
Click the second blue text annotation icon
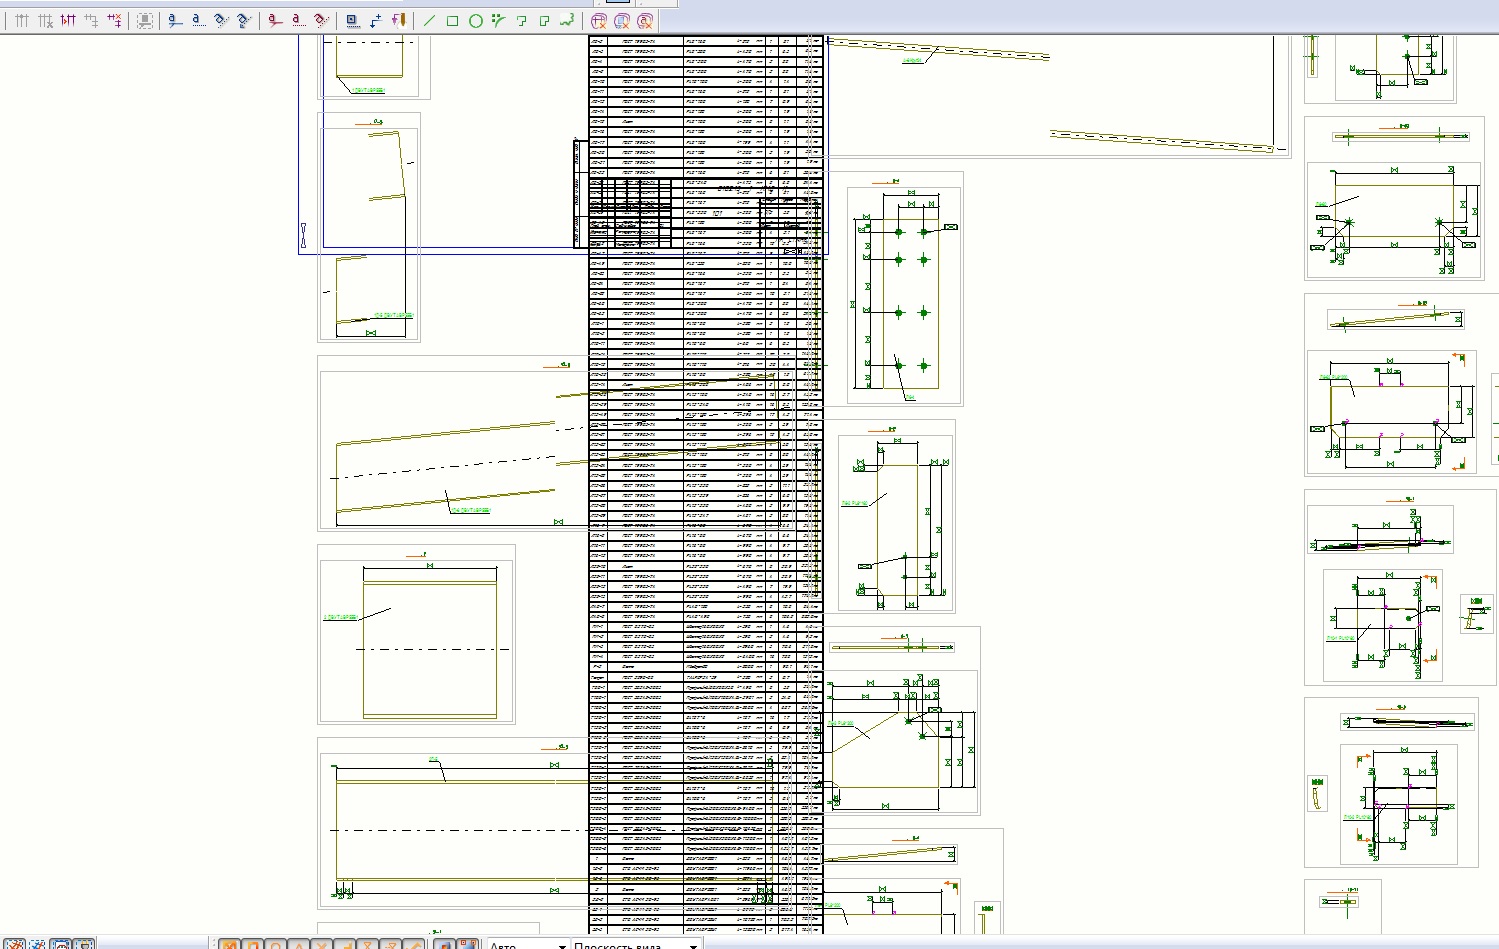198,20
